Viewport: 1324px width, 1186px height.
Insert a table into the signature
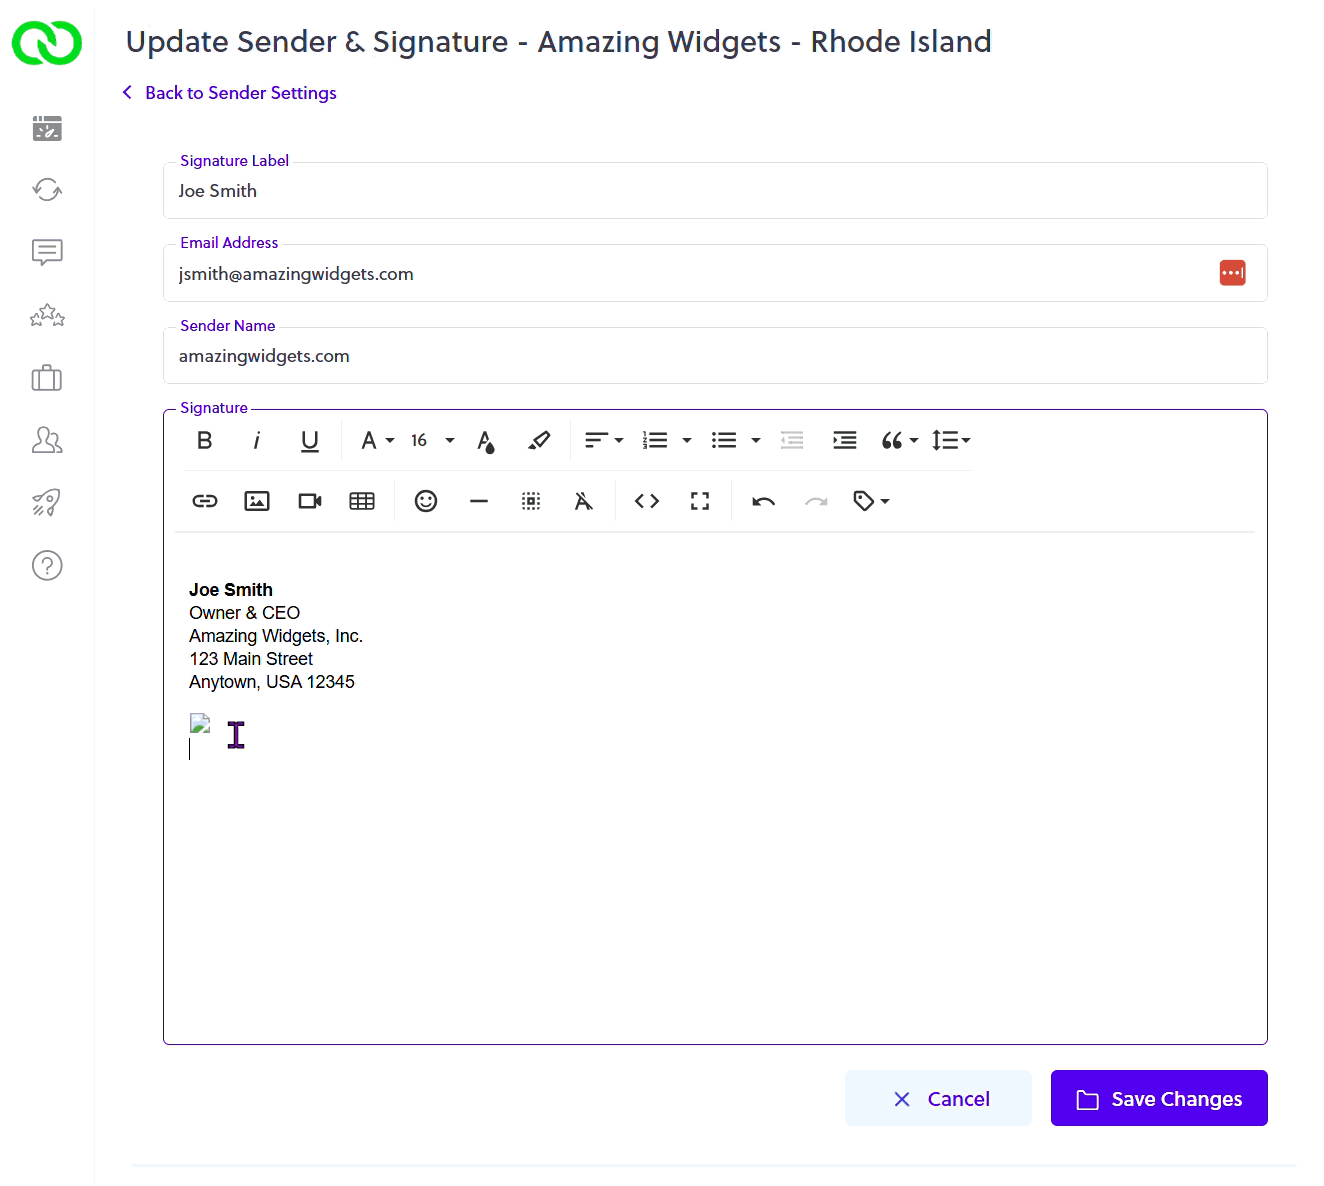click(x=362, y=501)
